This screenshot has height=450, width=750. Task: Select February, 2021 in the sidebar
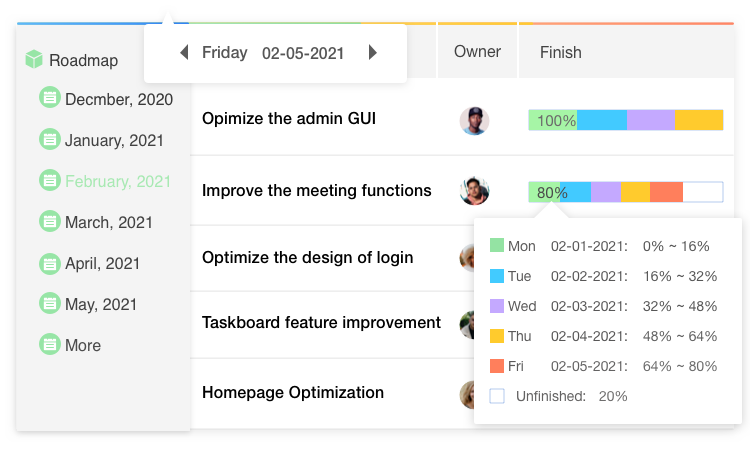coord(118,181)
